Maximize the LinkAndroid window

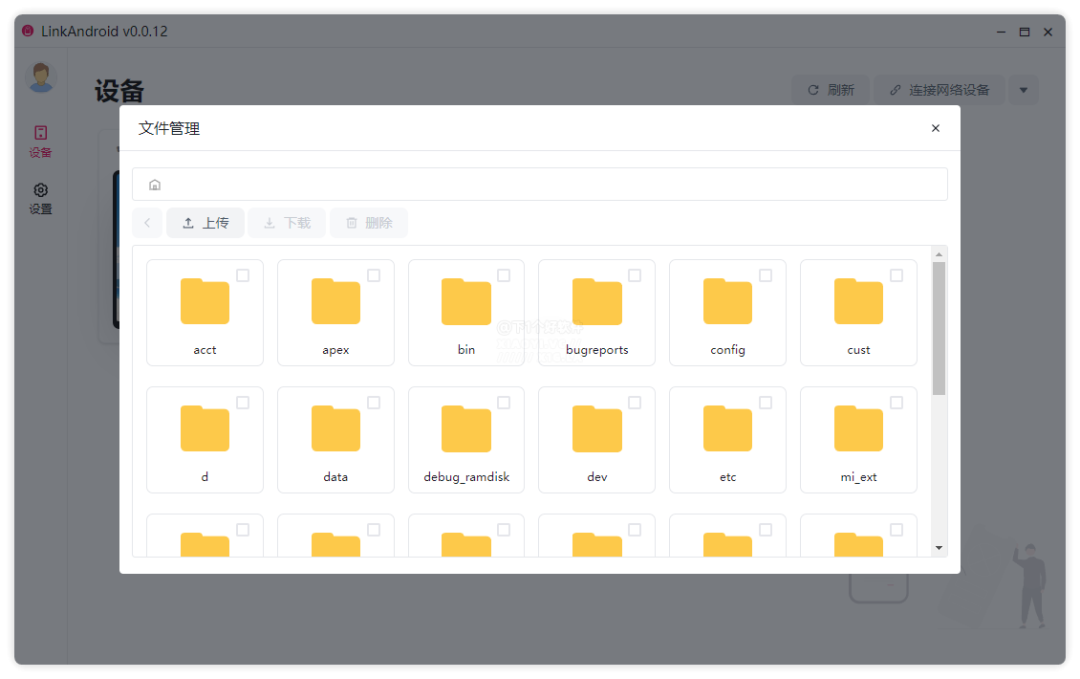click(1024, 32)
